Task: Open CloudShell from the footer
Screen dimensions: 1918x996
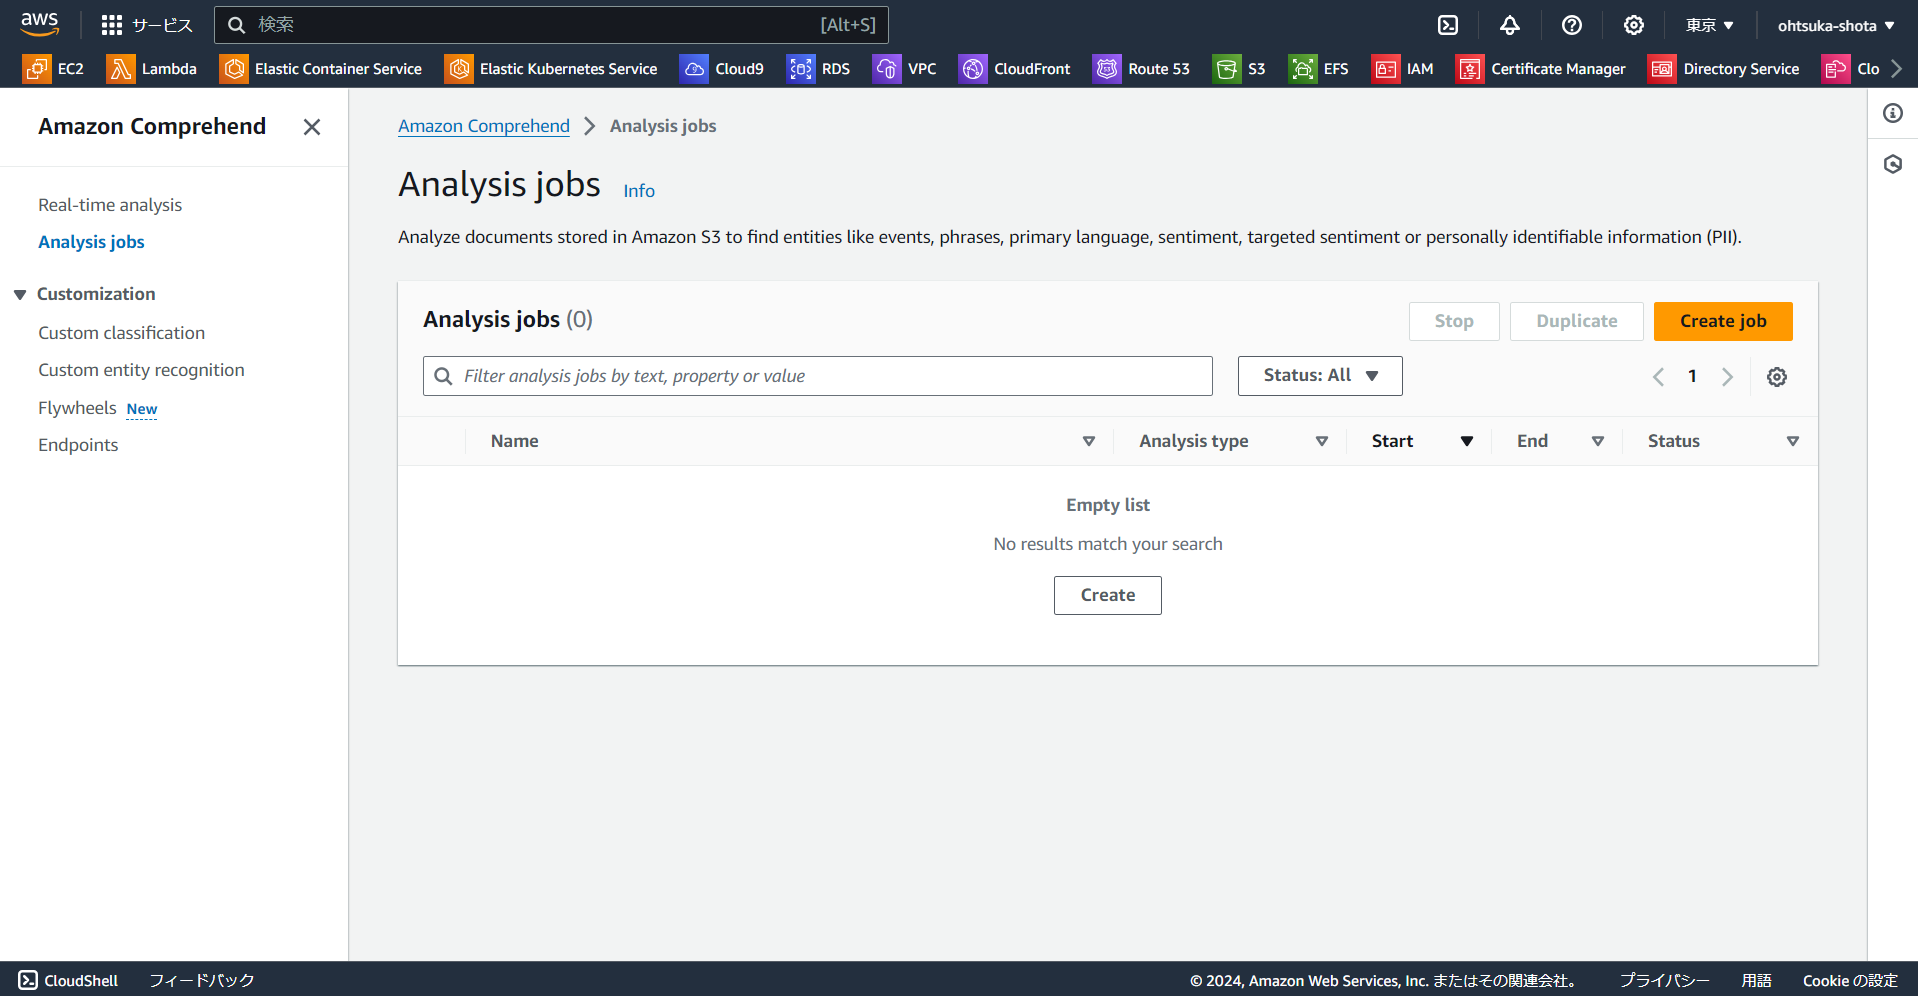Action: (x=68, y=980)
